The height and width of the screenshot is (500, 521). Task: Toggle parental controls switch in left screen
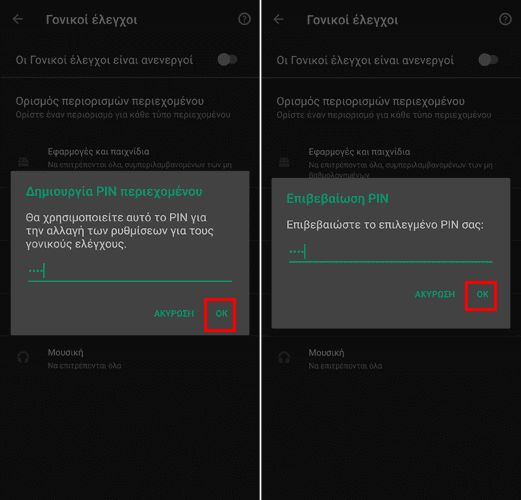[227, 60]
